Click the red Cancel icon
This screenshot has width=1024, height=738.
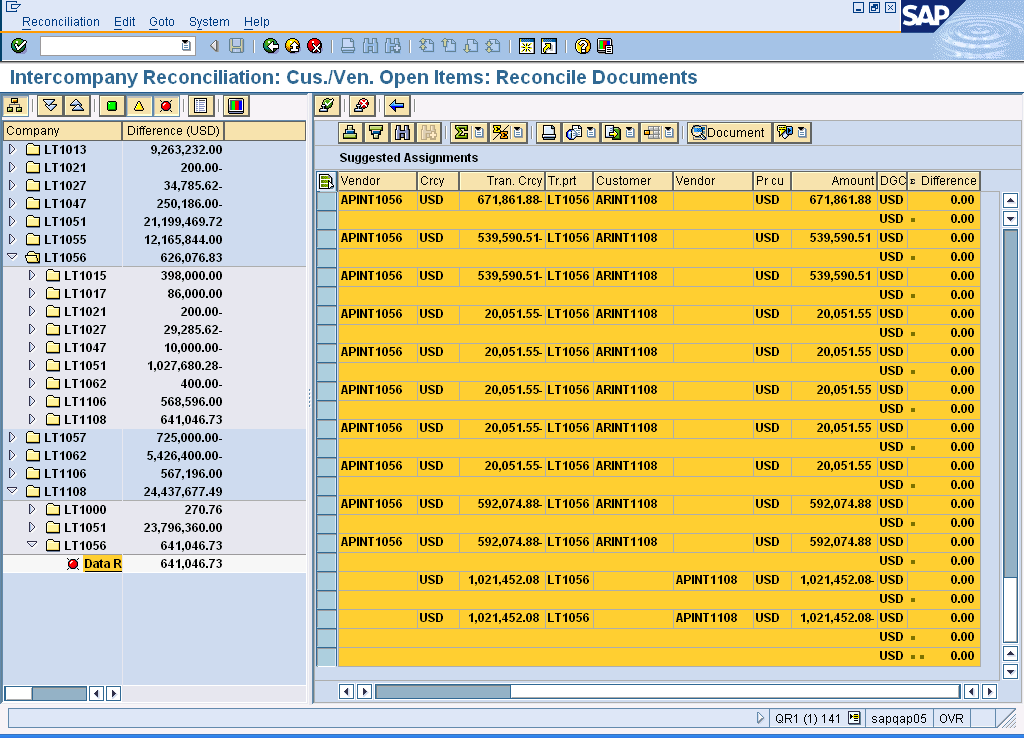(x=315, y=46)
